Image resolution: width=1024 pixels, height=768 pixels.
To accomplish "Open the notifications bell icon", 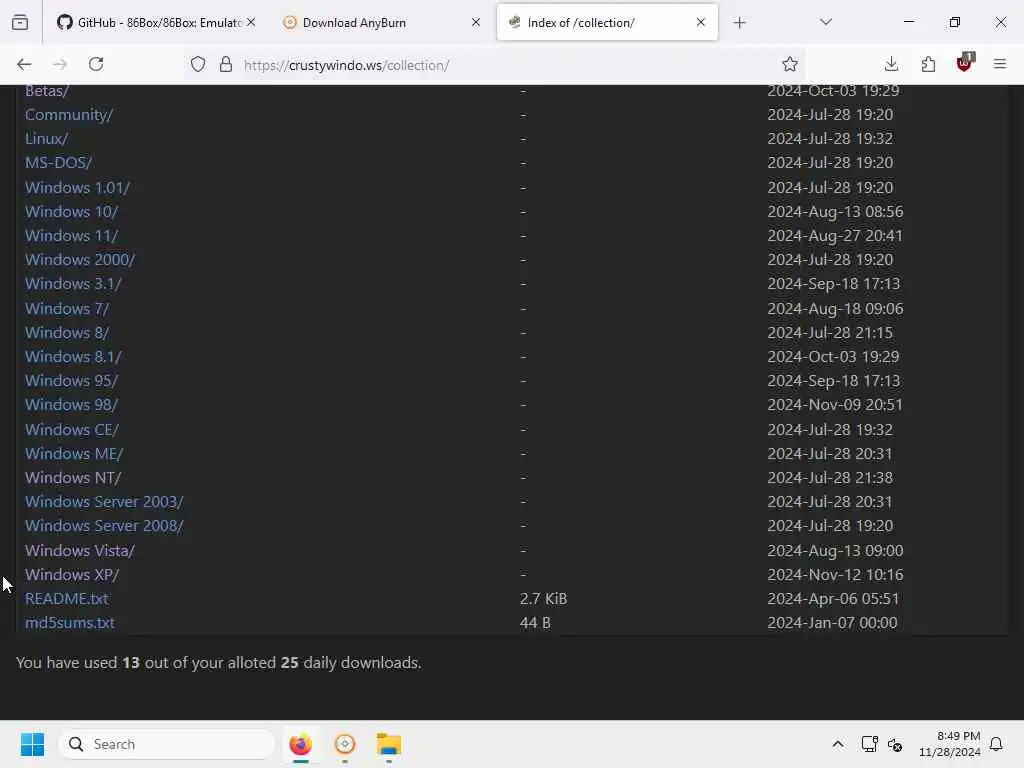I will point(997,744).
